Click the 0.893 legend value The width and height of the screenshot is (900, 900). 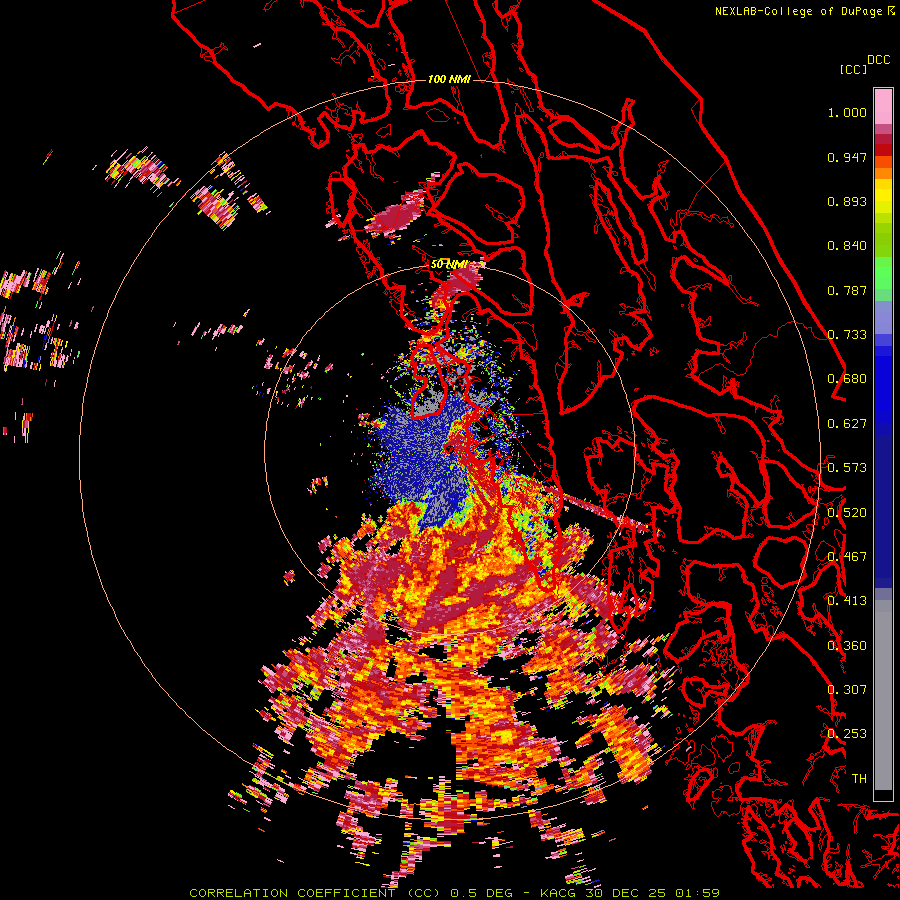tap(847, 201)
